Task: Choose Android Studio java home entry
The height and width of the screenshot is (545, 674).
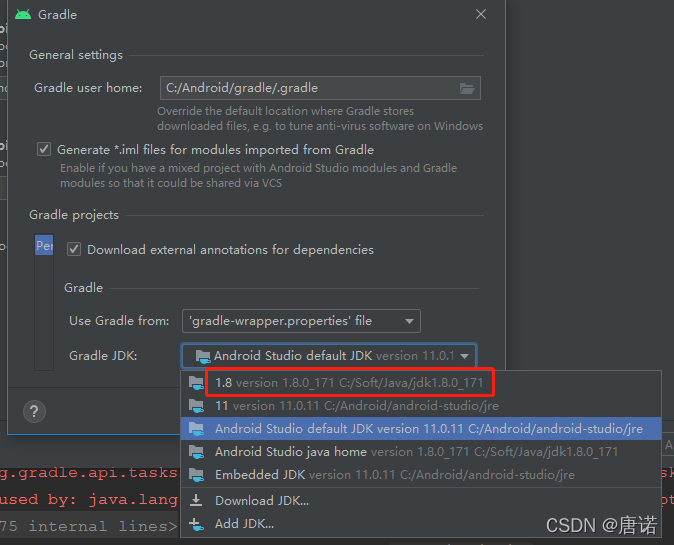Action: (x=420, y=451)
